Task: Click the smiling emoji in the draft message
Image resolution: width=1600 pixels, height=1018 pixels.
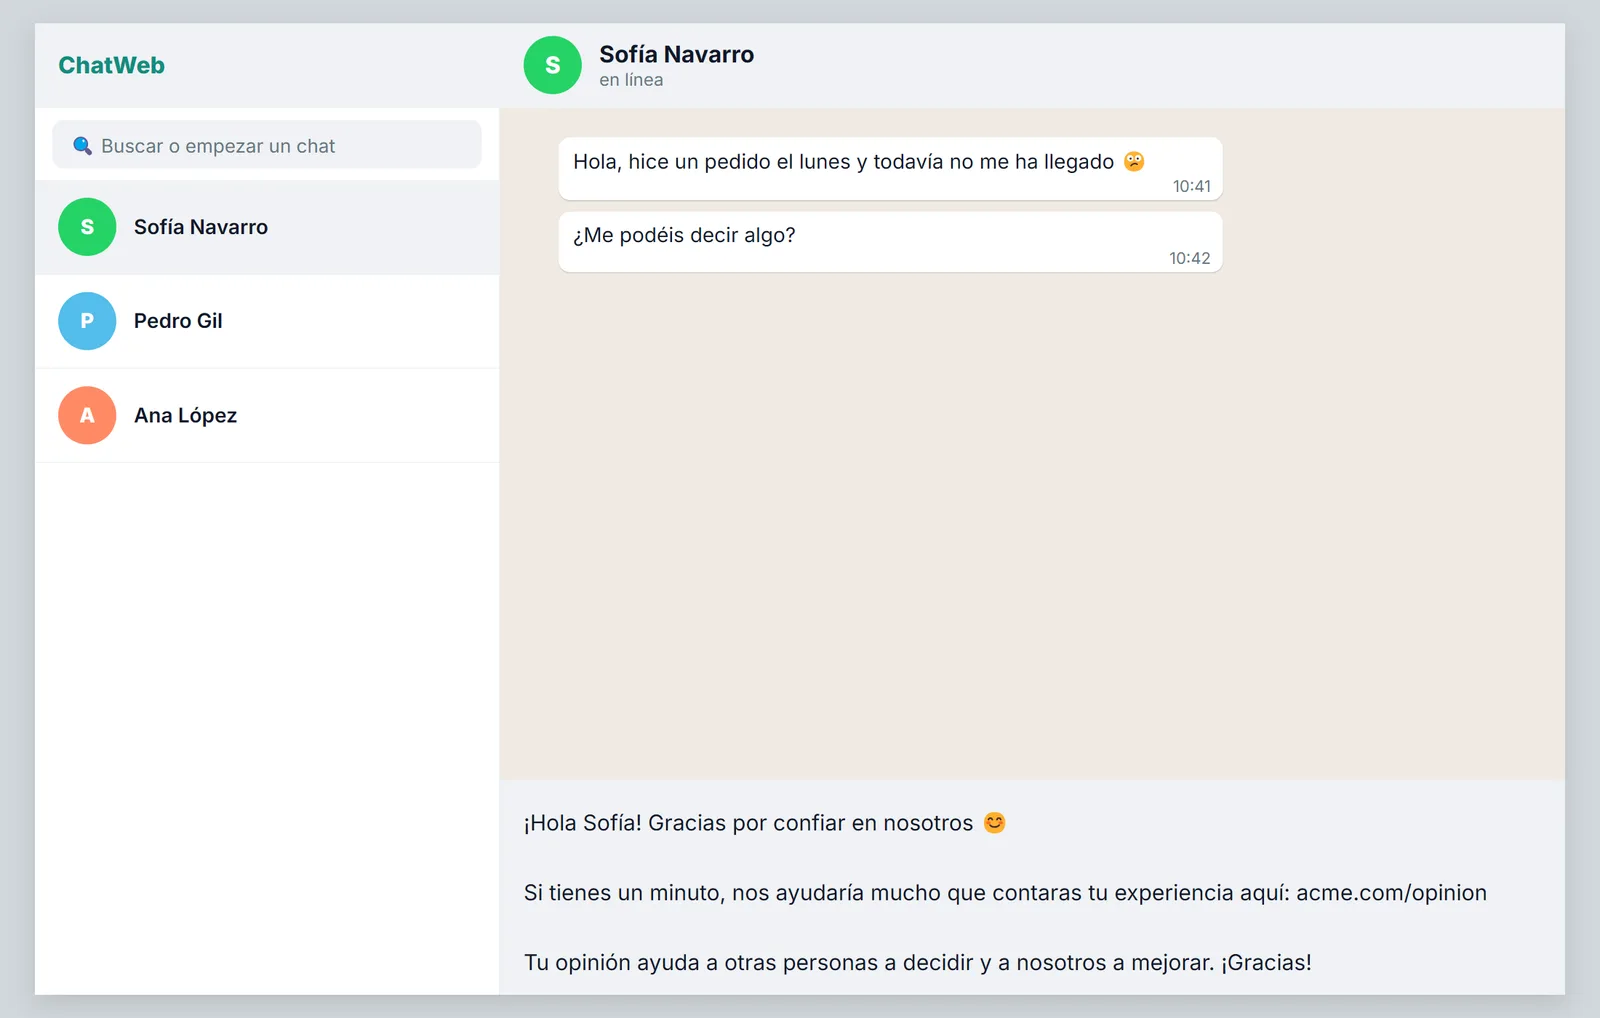Action: point(994,823)
